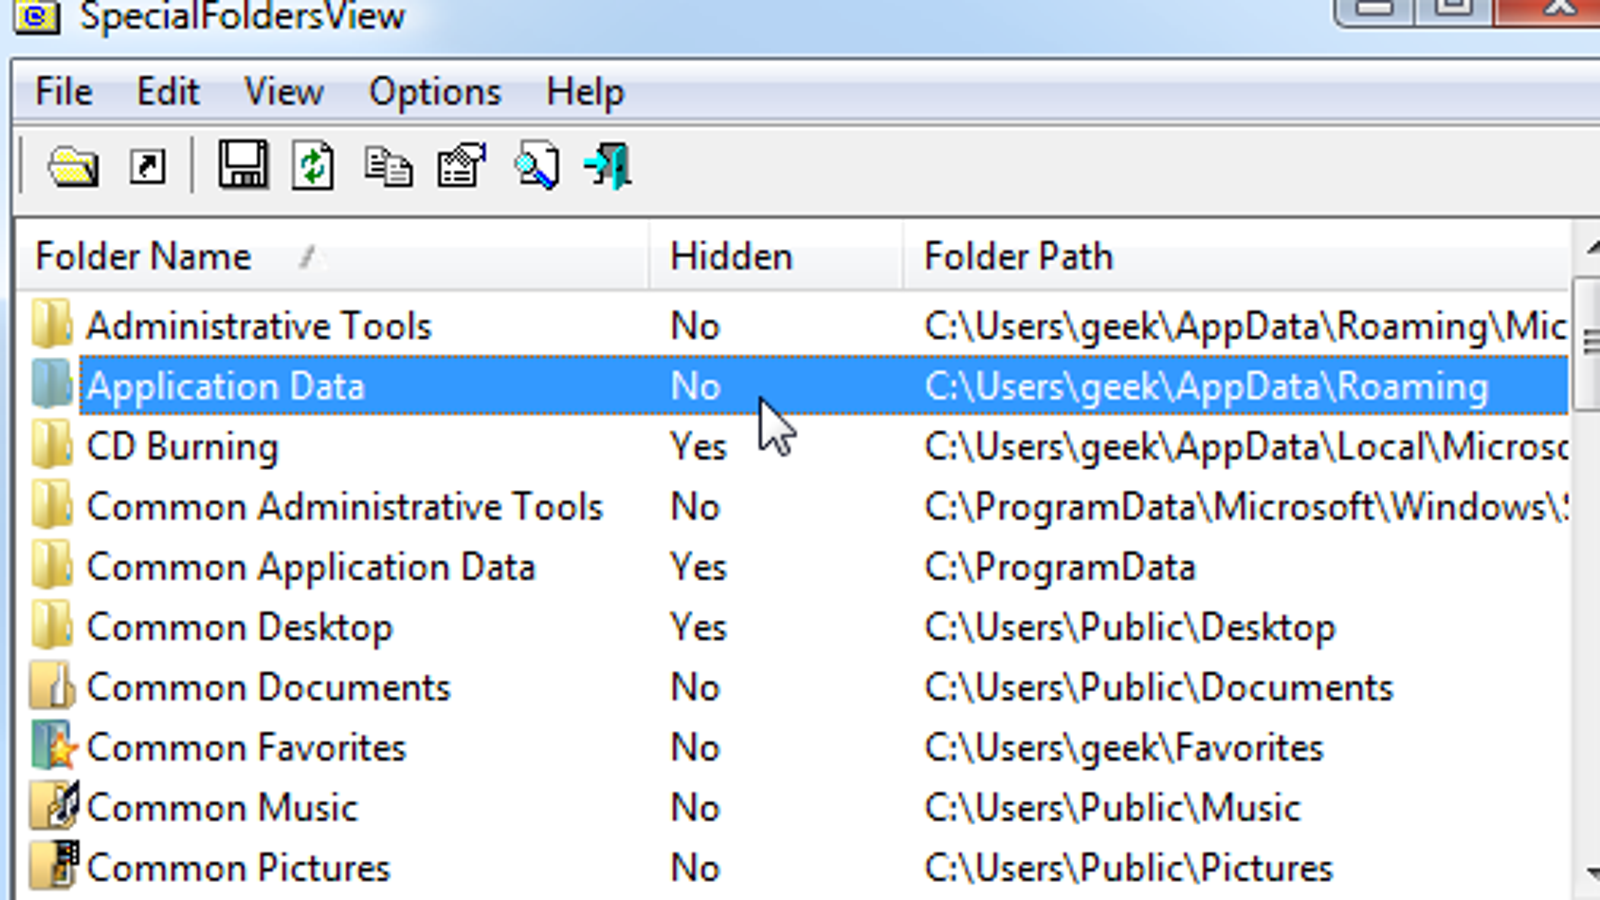Click path C:\Users\Public\Music

pyautogui.click(x=1113, y=808)
